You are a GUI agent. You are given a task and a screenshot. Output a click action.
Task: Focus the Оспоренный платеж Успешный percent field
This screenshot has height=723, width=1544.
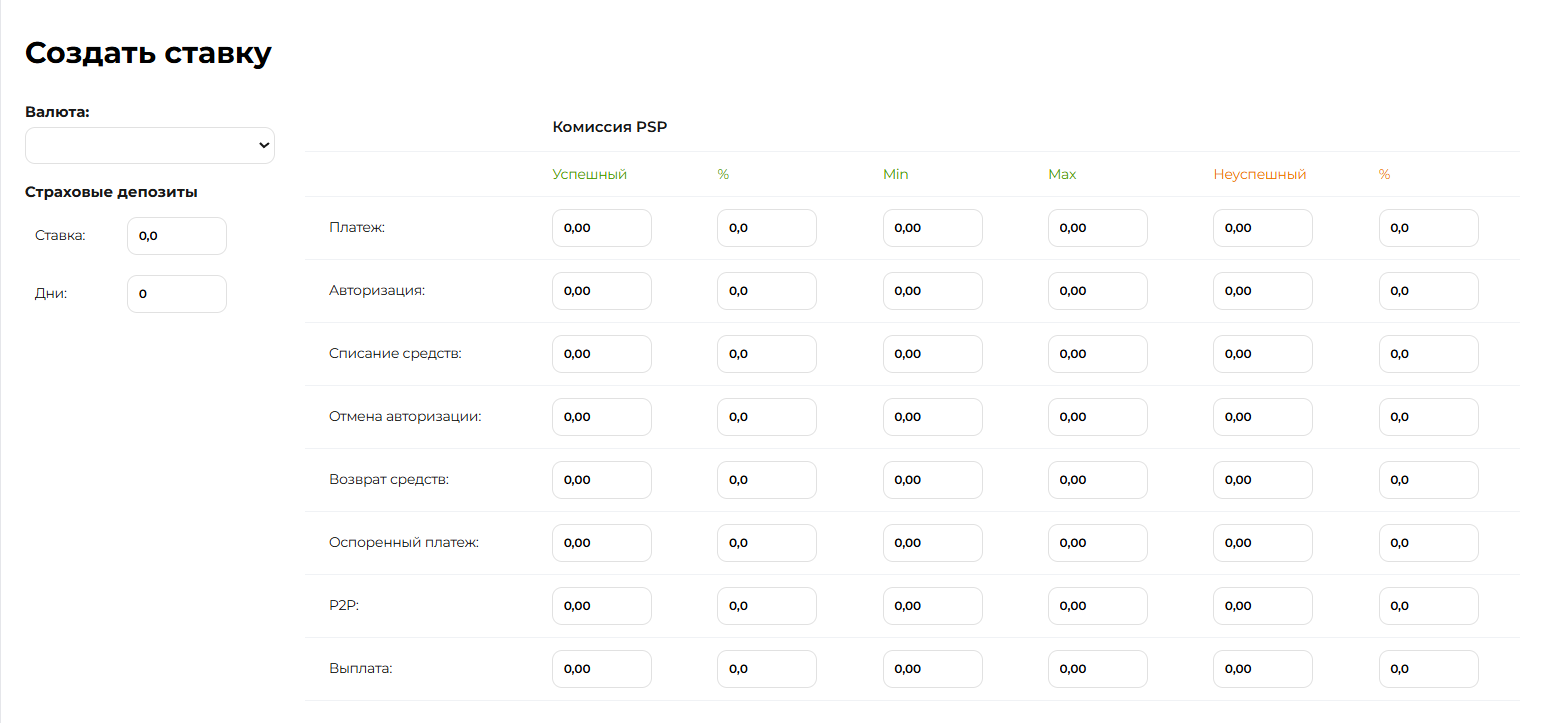[766, 543]
